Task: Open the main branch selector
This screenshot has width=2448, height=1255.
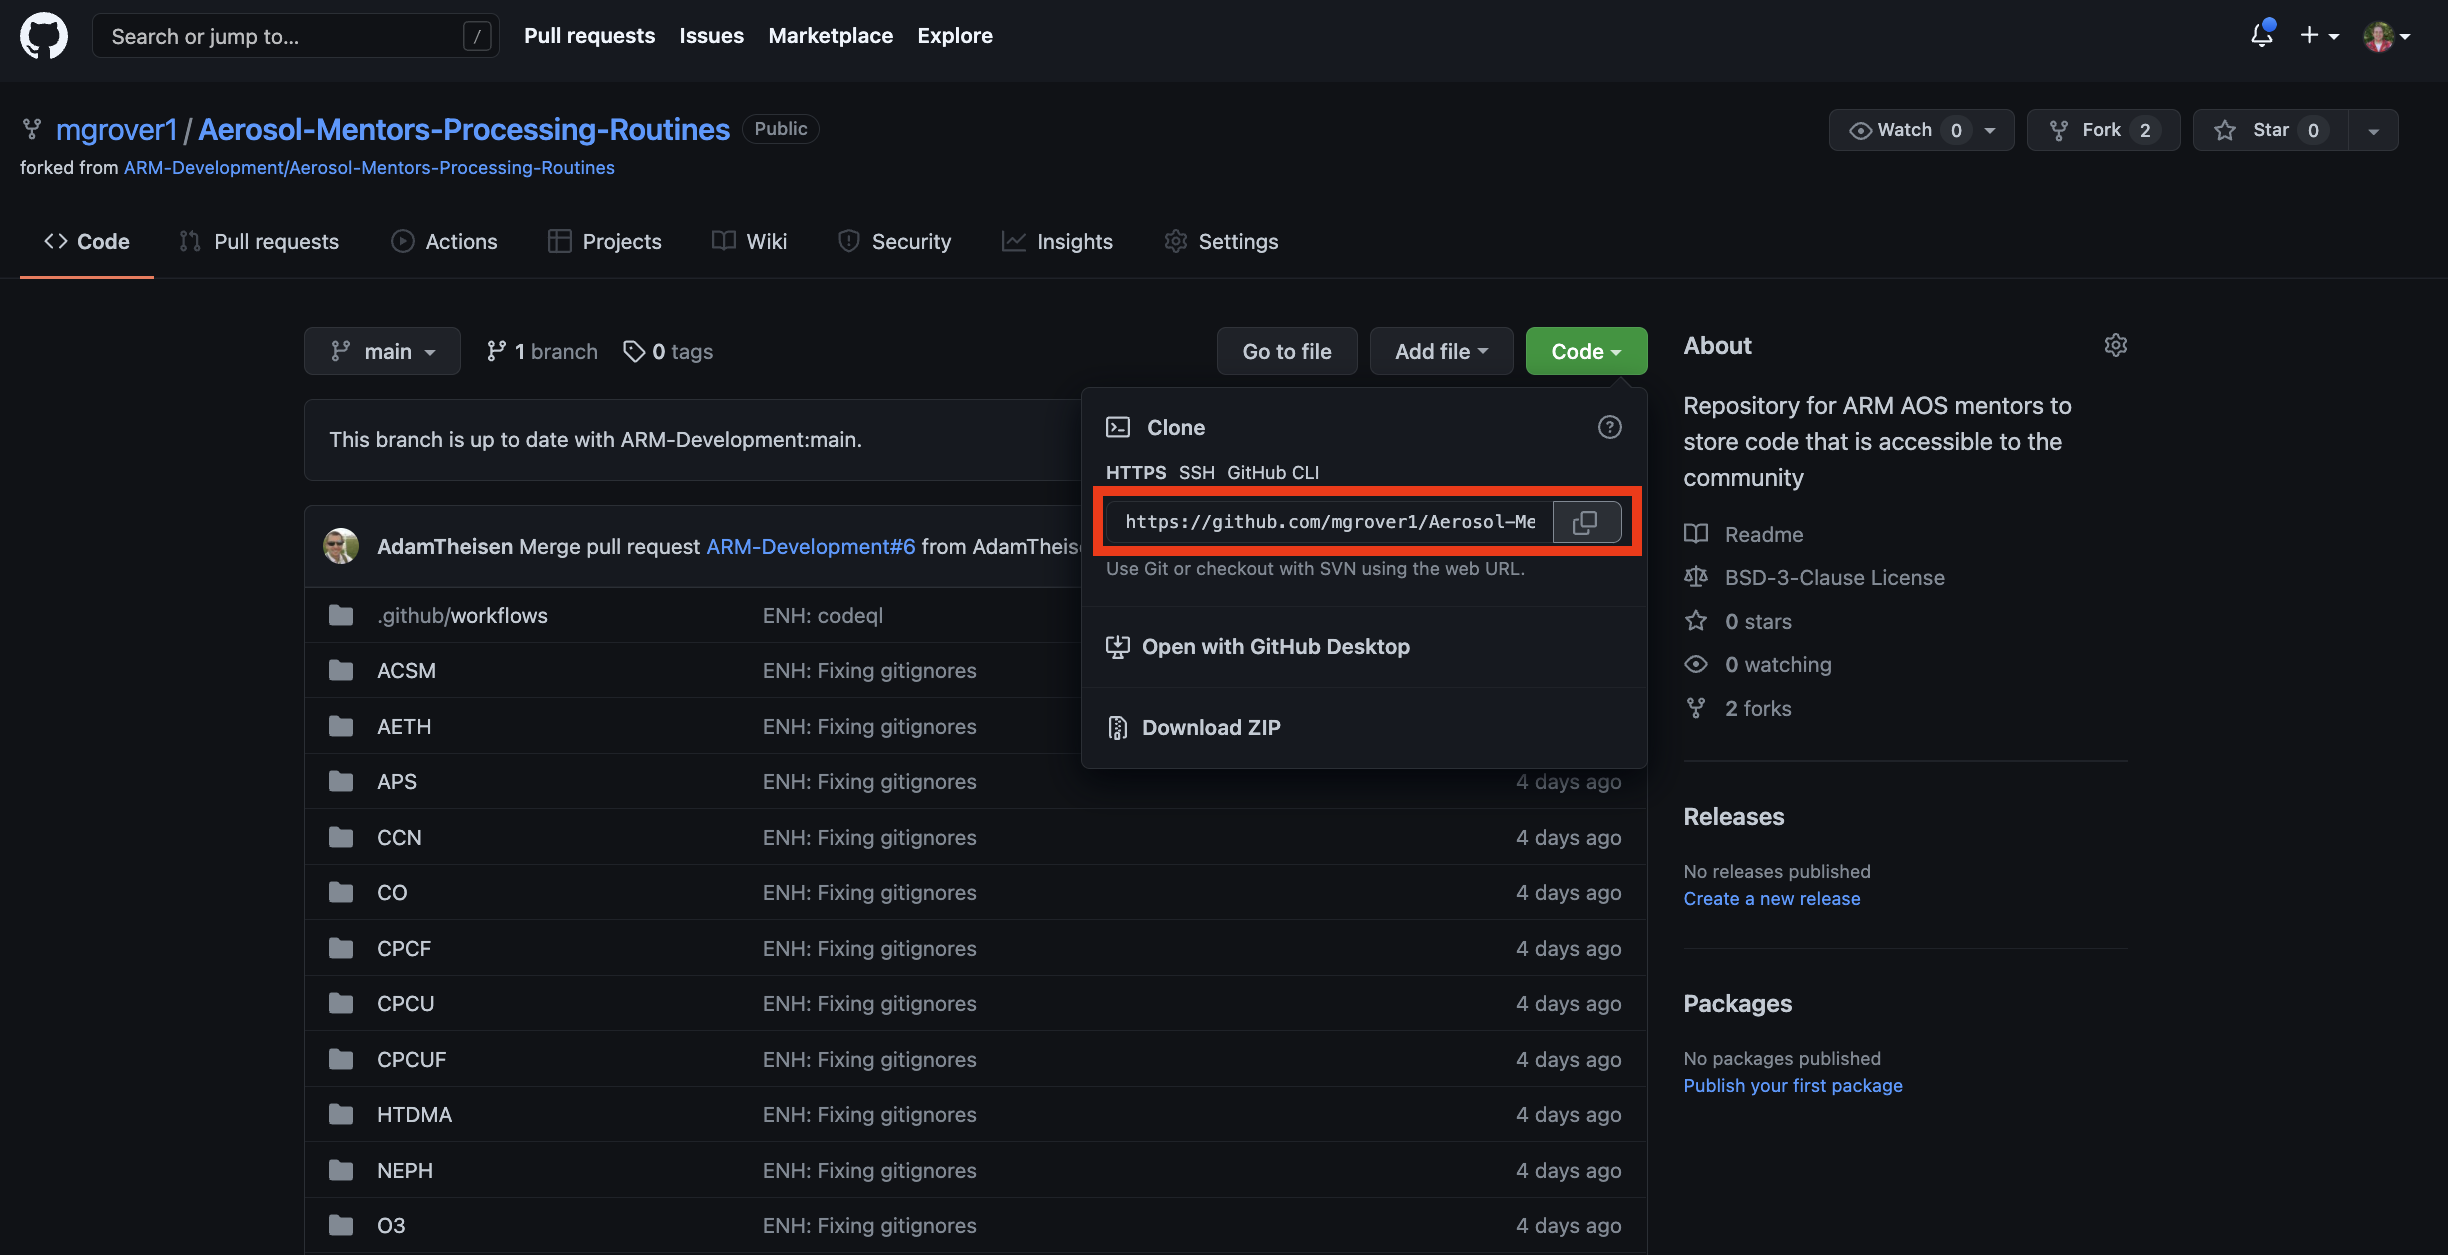Action: coord(382,351)
